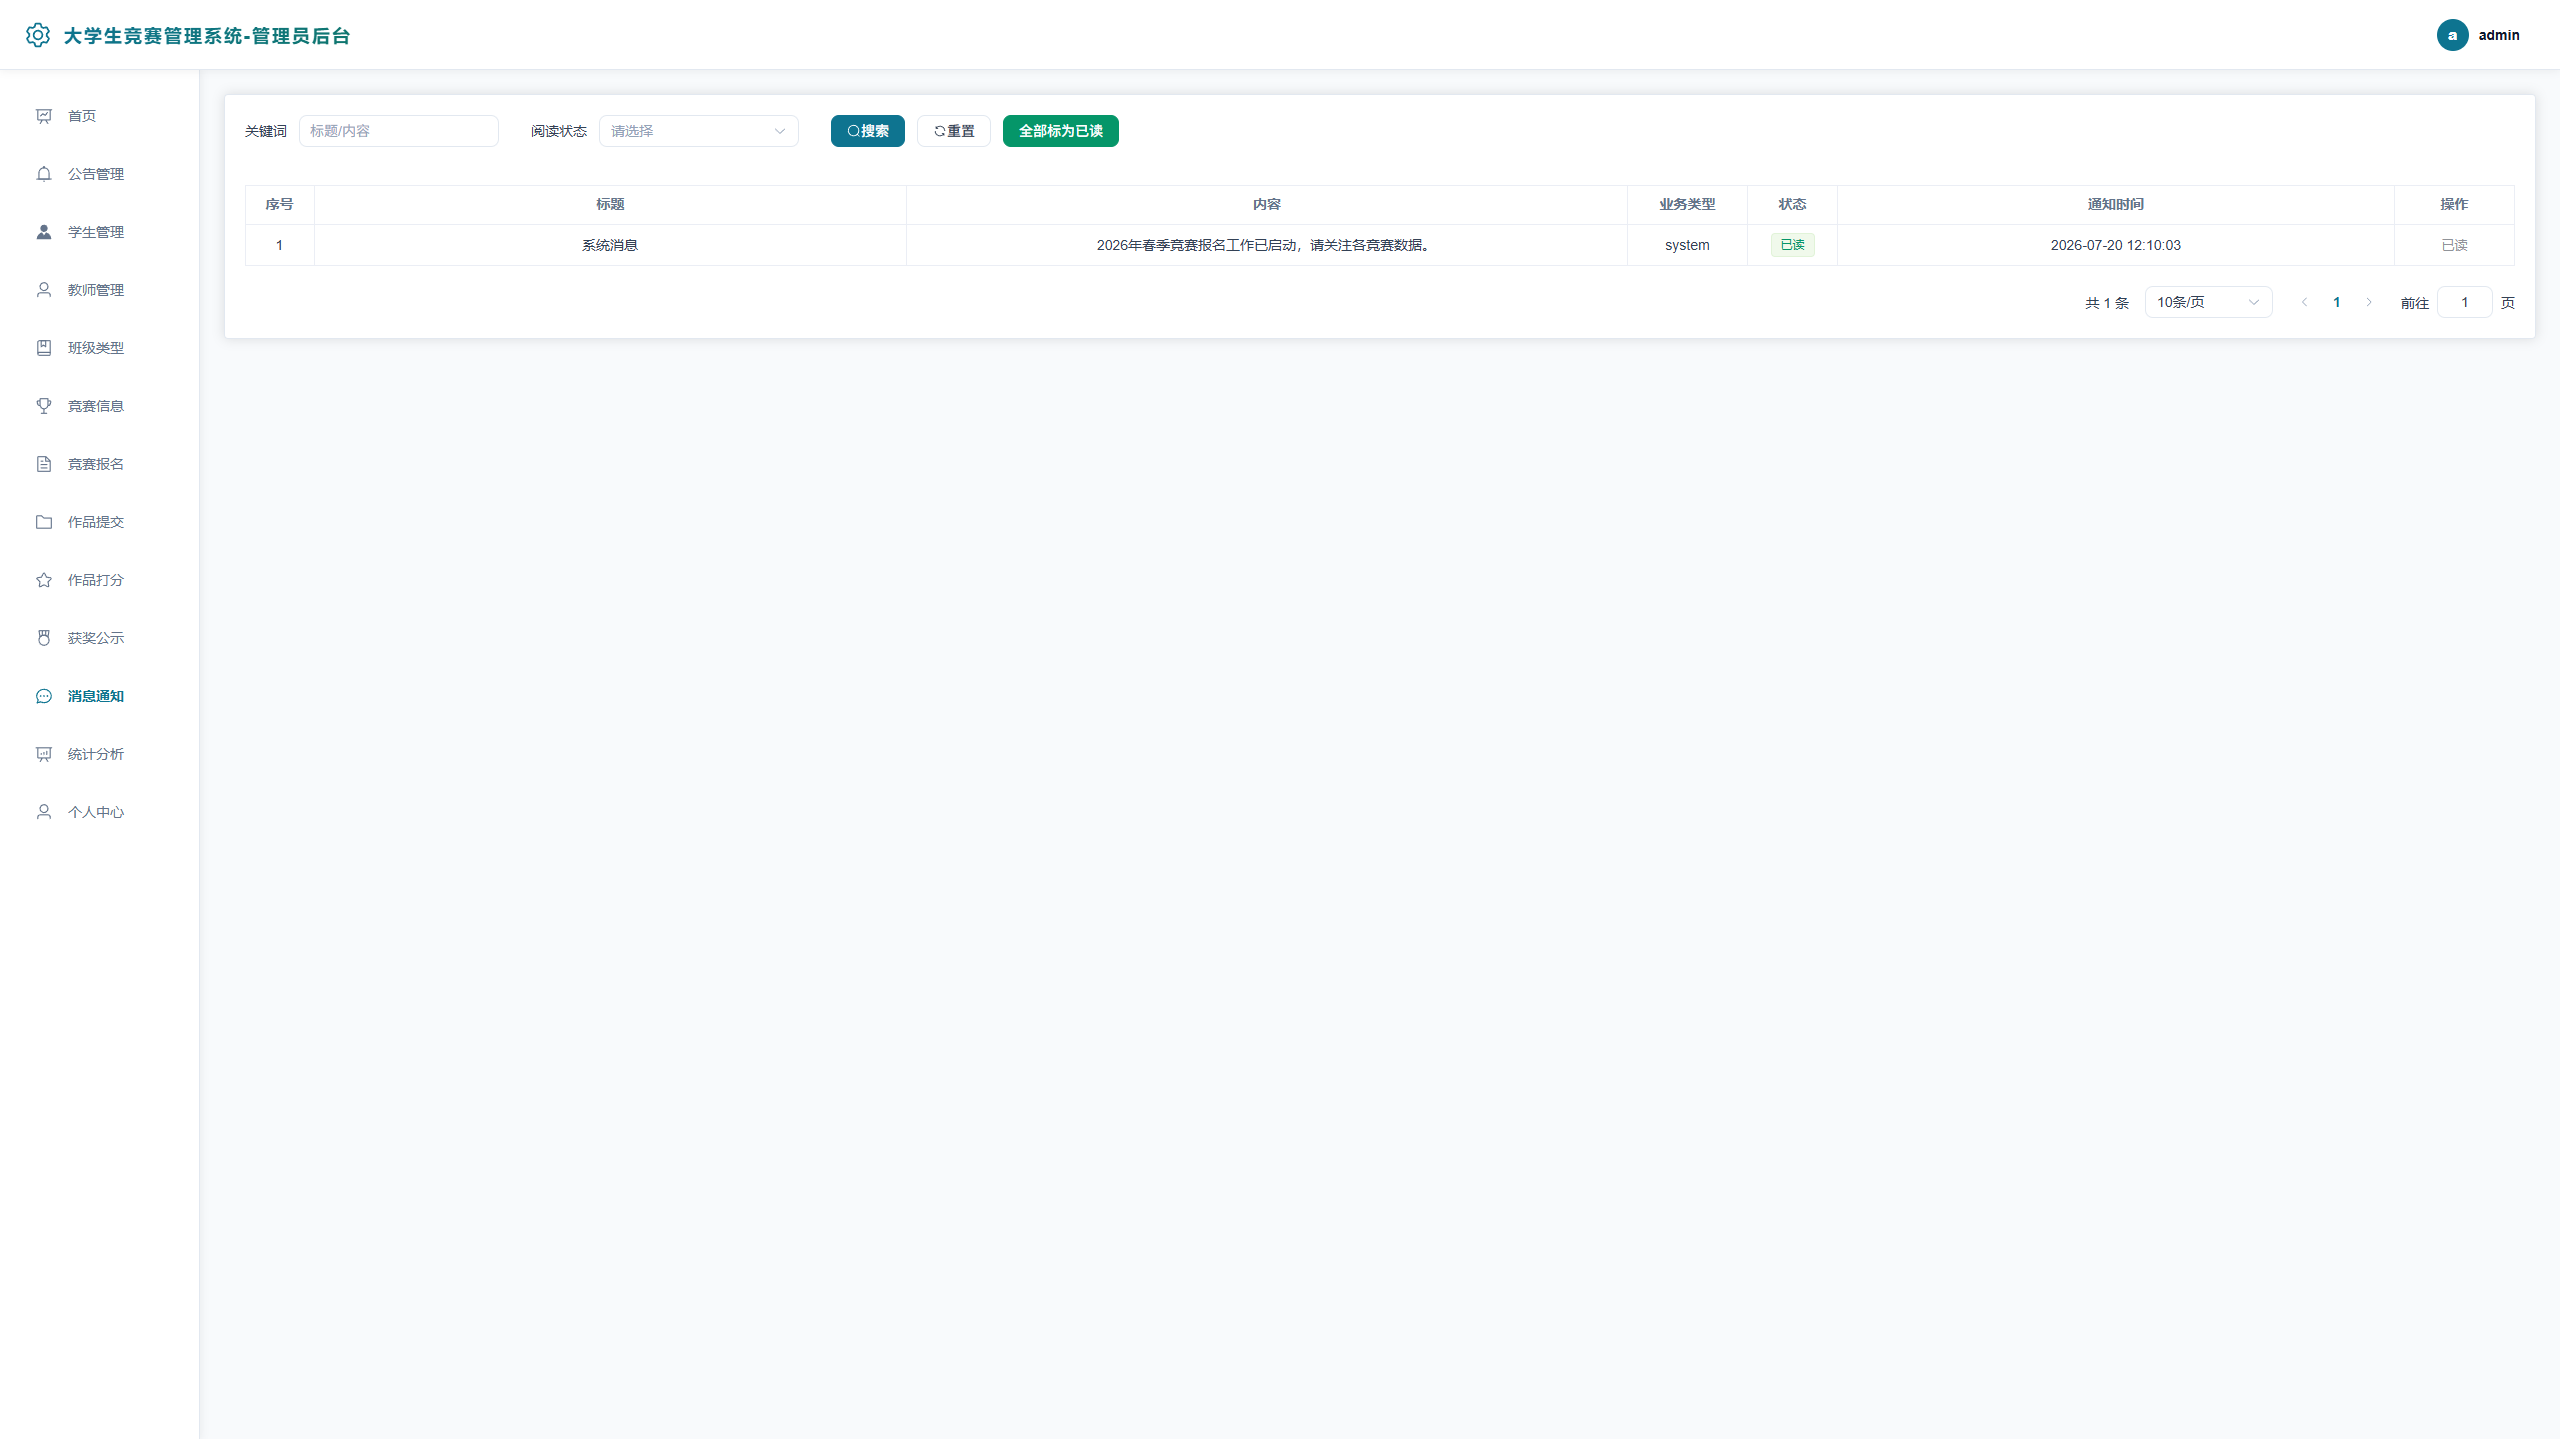The image size is (2560, 1439).
Task: Click the gear logo icon in header
Action: [x=38, y=35]
